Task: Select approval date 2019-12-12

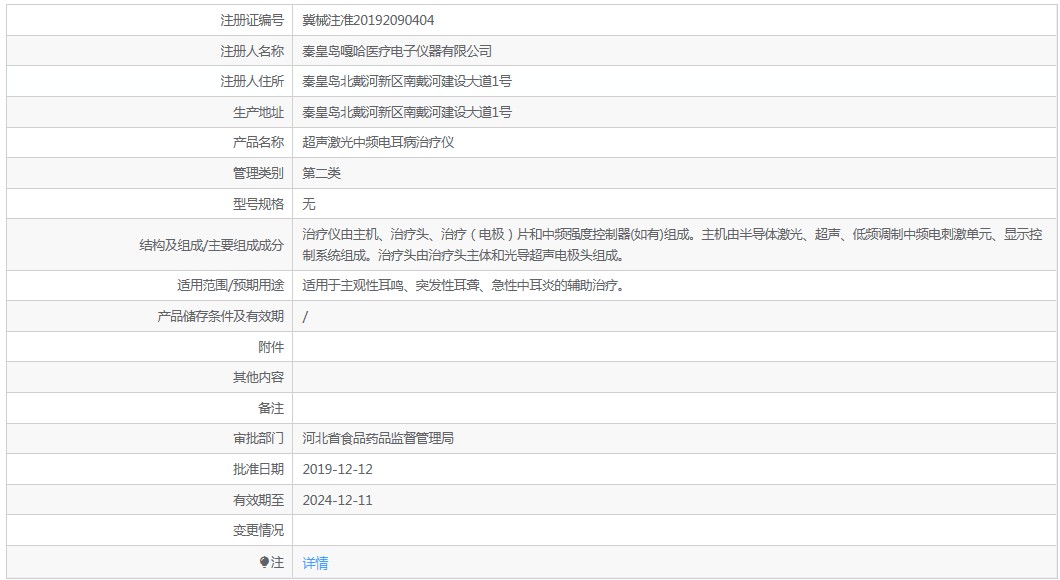Action: [x=337, y=469]
